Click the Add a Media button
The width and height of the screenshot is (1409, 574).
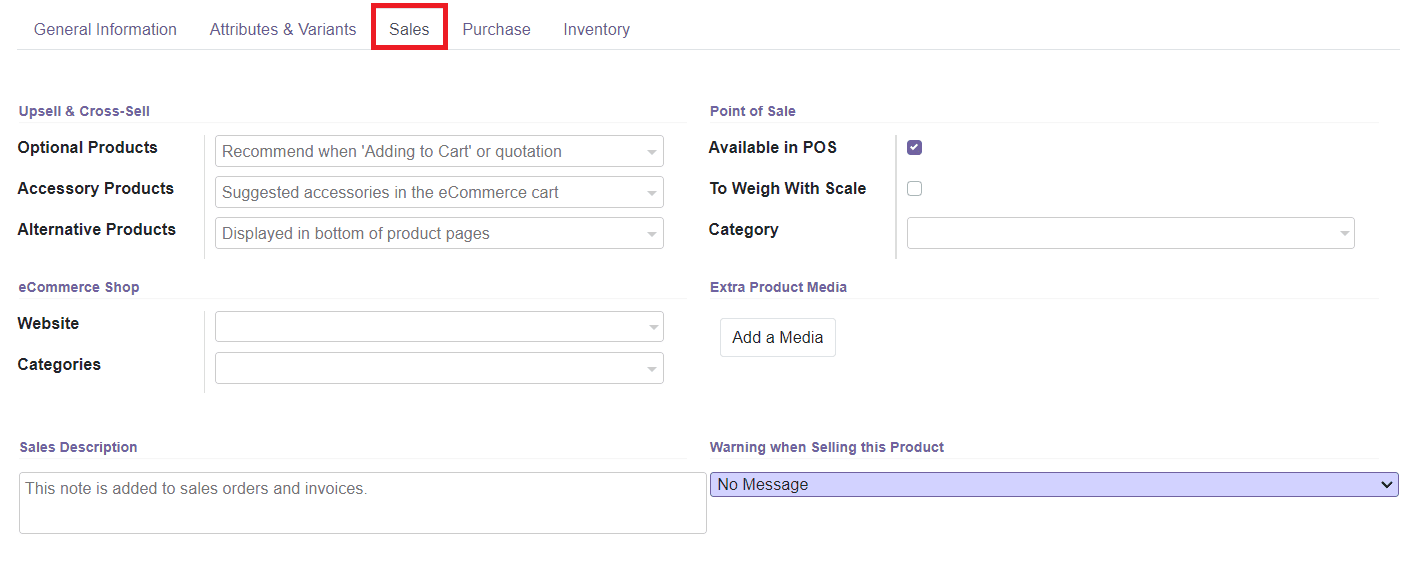point(777,338)
